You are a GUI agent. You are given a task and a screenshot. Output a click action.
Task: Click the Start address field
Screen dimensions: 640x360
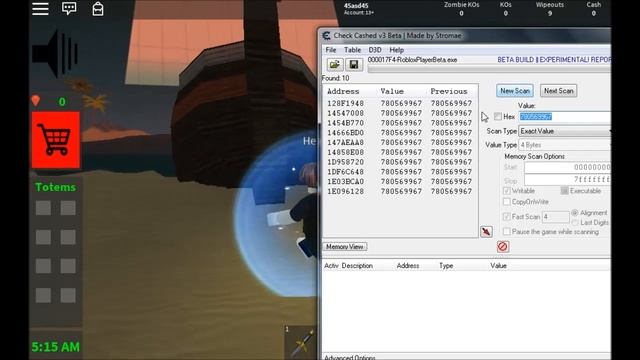(x=567, y=167)
